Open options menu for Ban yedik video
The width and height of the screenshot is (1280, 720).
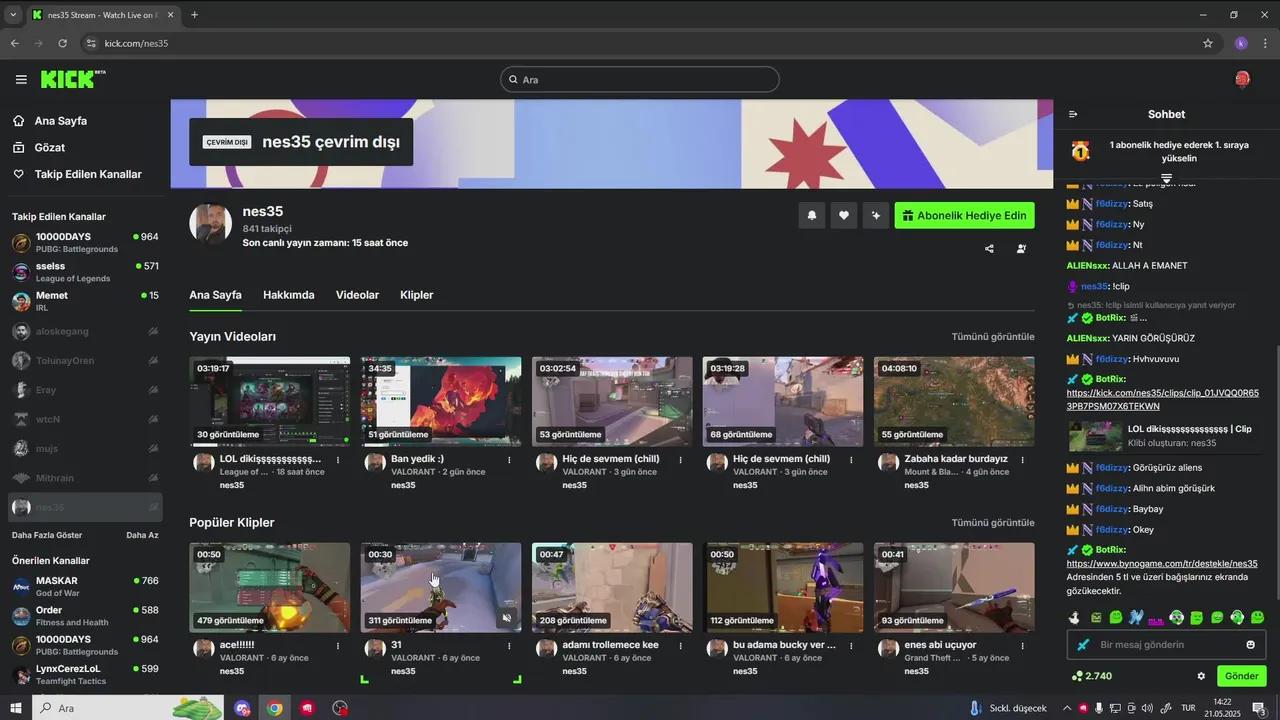(509, 460)
